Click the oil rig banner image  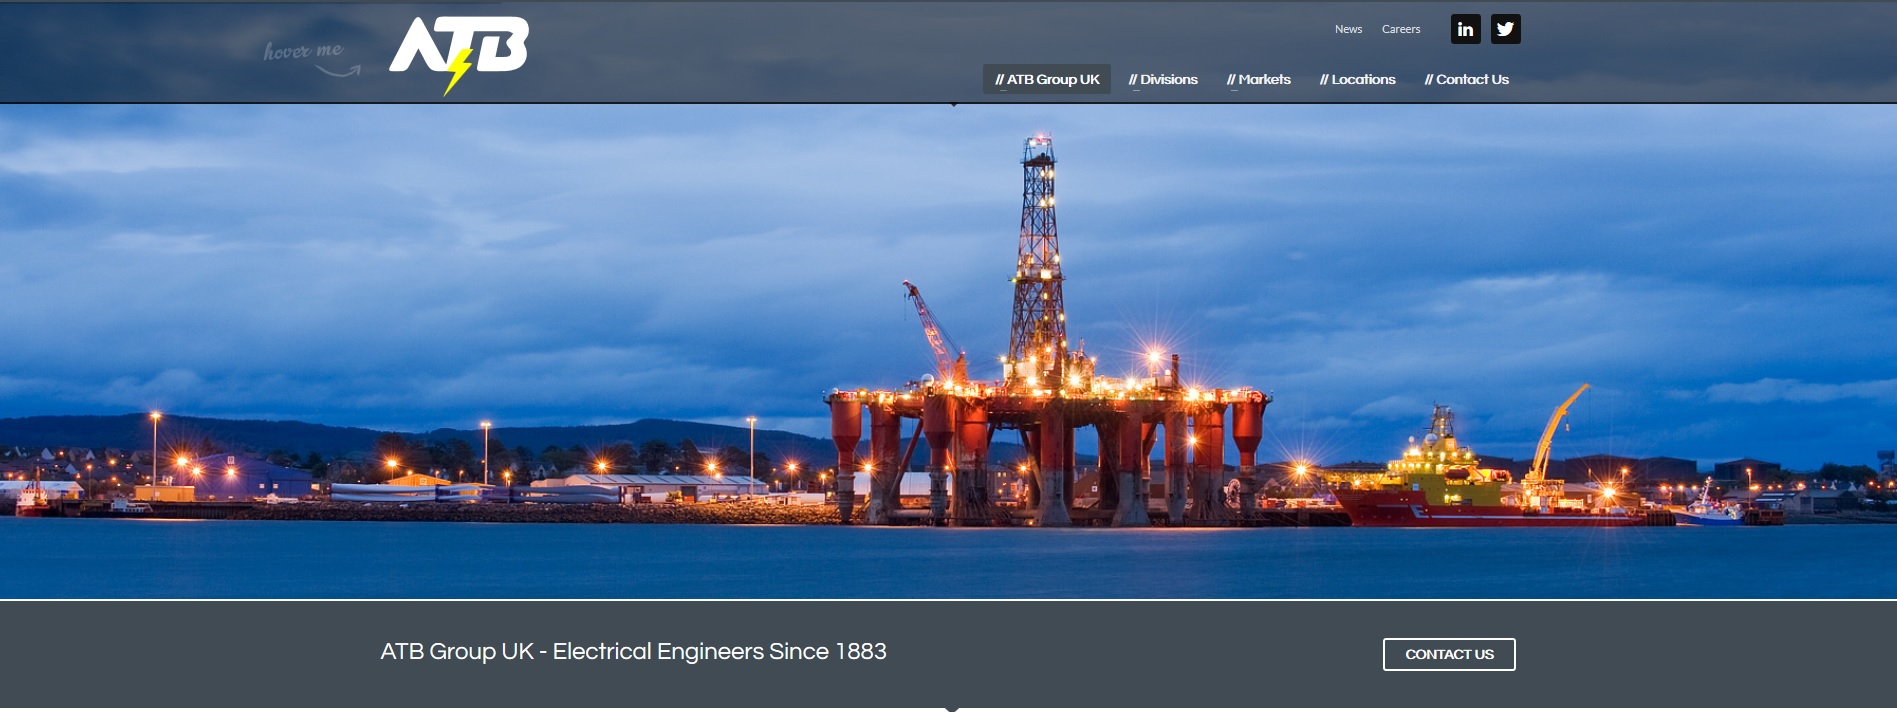point(948,352)
